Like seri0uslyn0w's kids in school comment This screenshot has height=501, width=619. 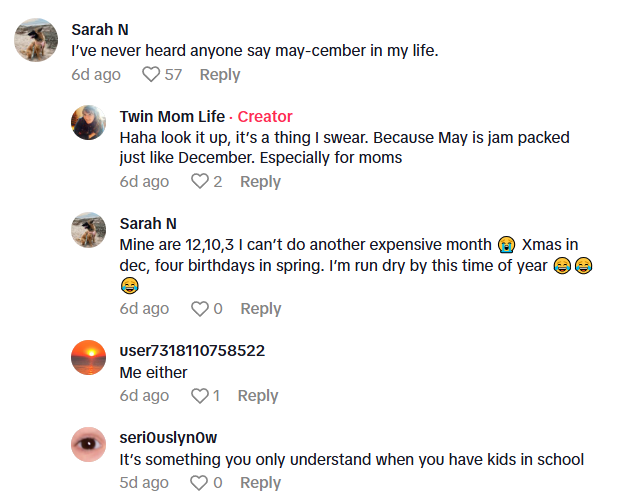point(199,483)
